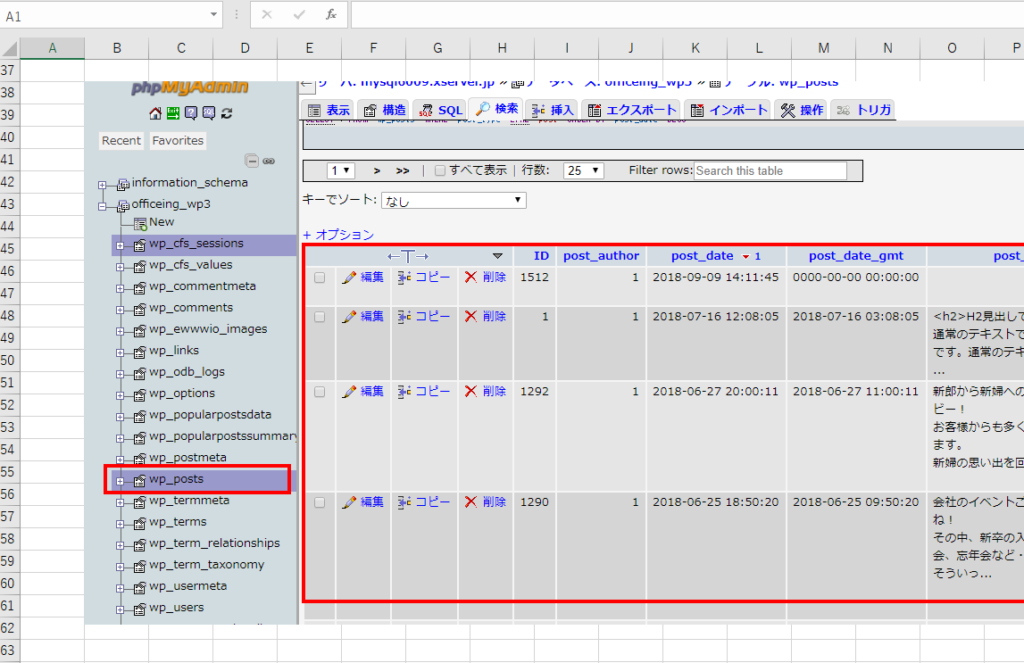Screen dimensions: 1024x663
Task: Click the red X delete icon for row 1292
Action: coord(470,391)
